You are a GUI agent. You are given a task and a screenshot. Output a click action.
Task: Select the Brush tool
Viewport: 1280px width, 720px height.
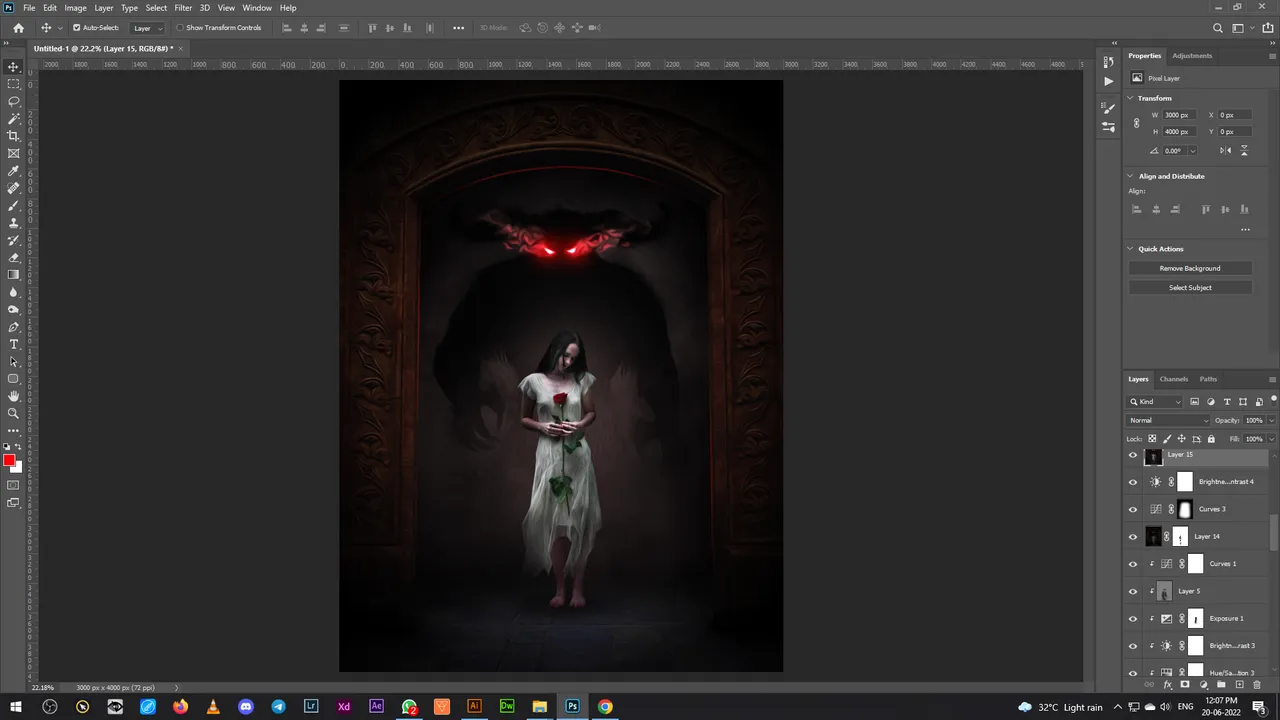pos(14,206)
